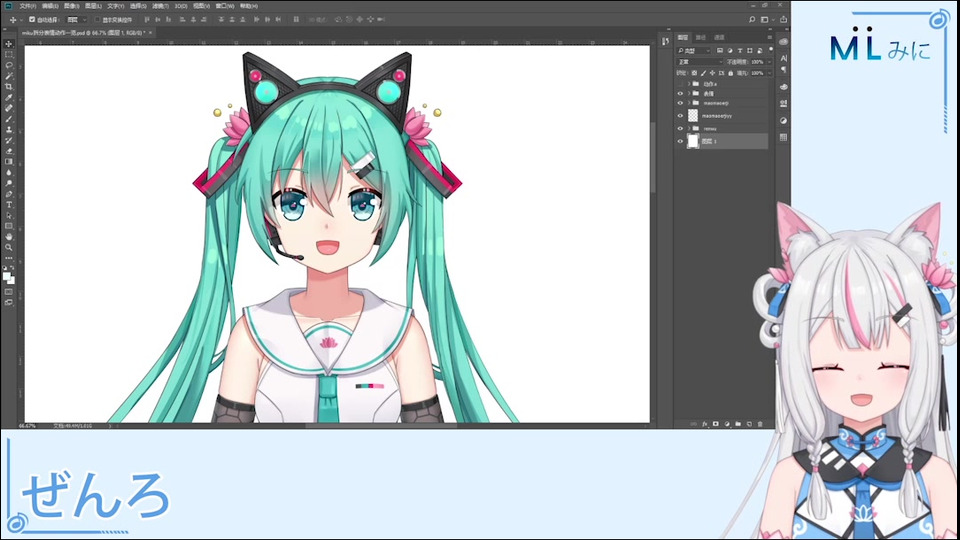The image size is (960, 540).
Task: Filter layers by pixel layer icon
Action: pyautogui.click(x=720, y=50)
